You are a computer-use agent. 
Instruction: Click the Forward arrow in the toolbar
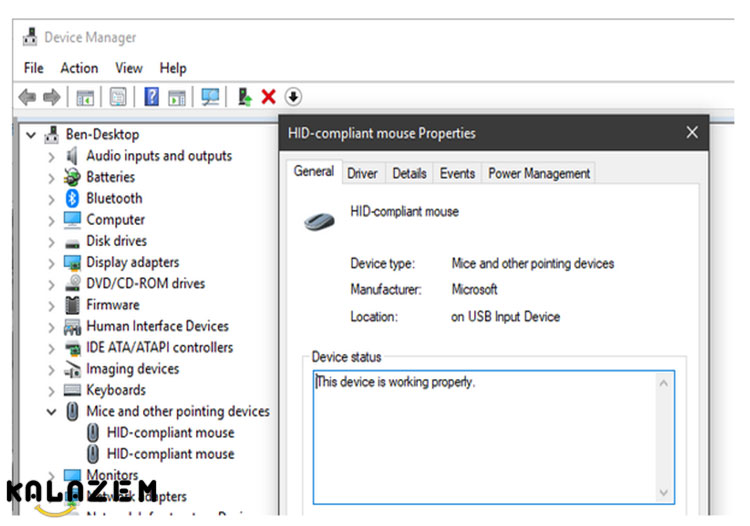[x=51, y=97]
